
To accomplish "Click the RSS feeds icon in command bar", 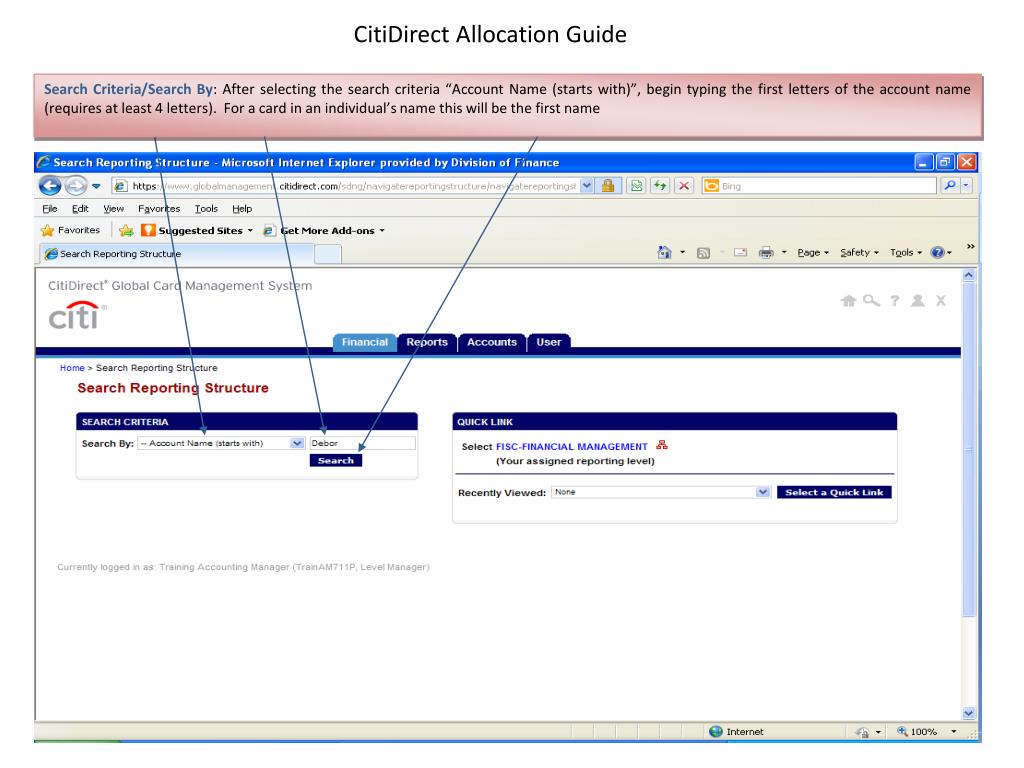I will [703, 253].
